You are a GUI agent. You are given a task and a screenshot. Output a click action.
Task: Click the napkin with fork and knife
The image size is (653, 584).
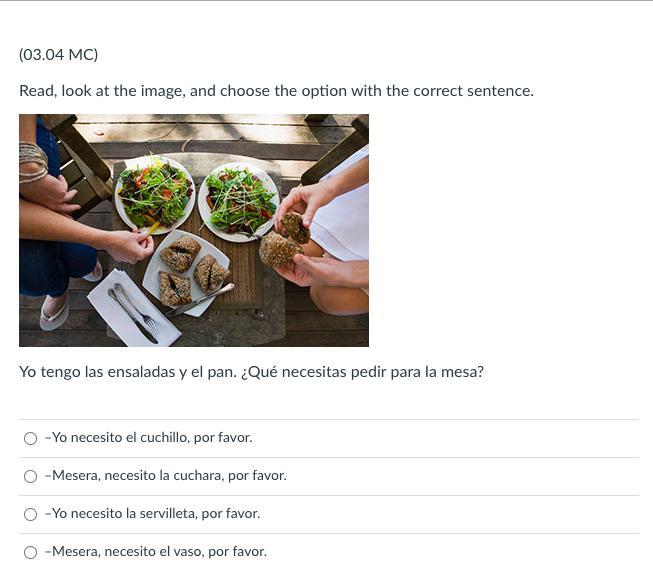[x=133, y=309]
